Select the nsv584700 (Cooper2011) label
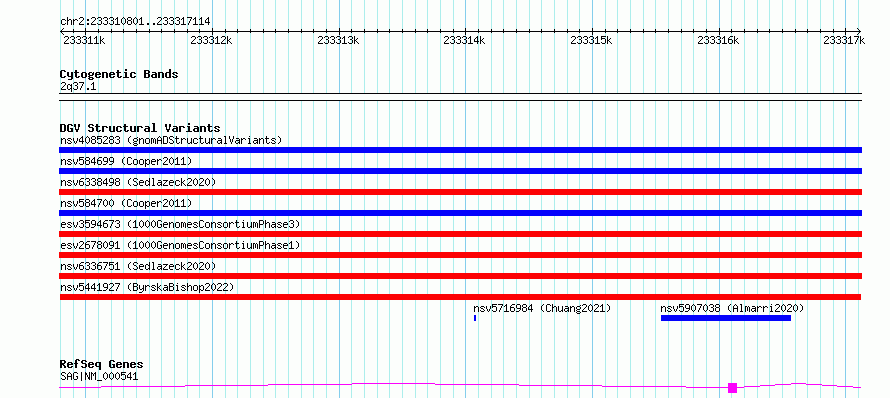Viewport: 890px width, 398px height. click(x=126, y=203)
